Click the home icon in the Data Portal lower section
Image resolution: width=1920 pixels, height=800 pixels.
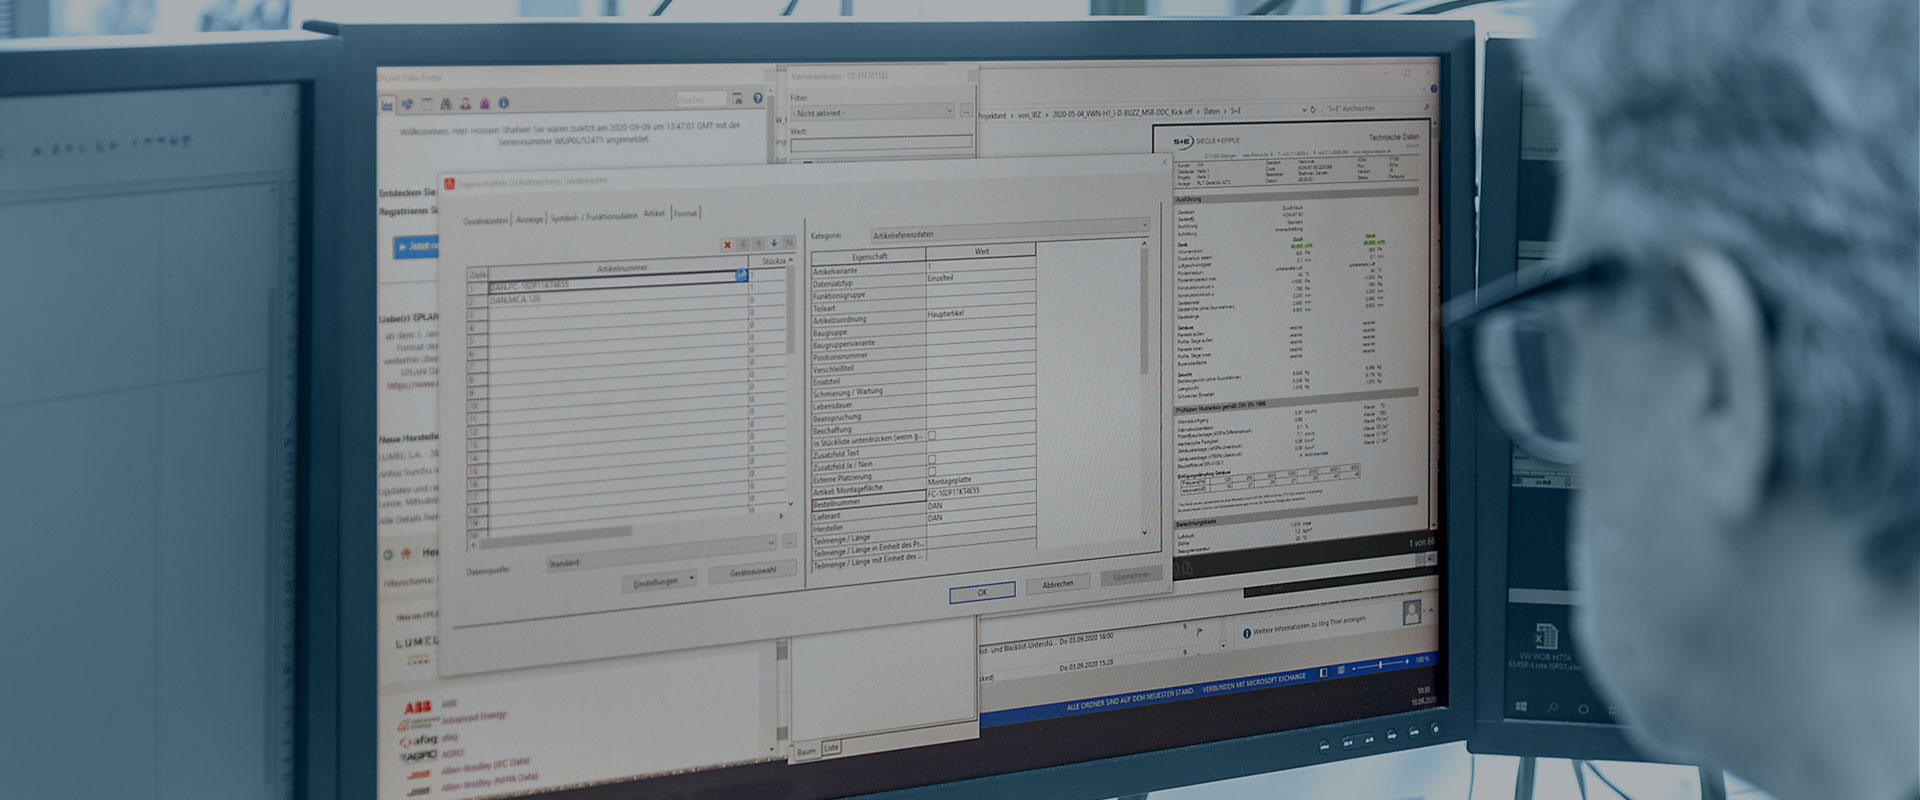(x=406, y=552)
